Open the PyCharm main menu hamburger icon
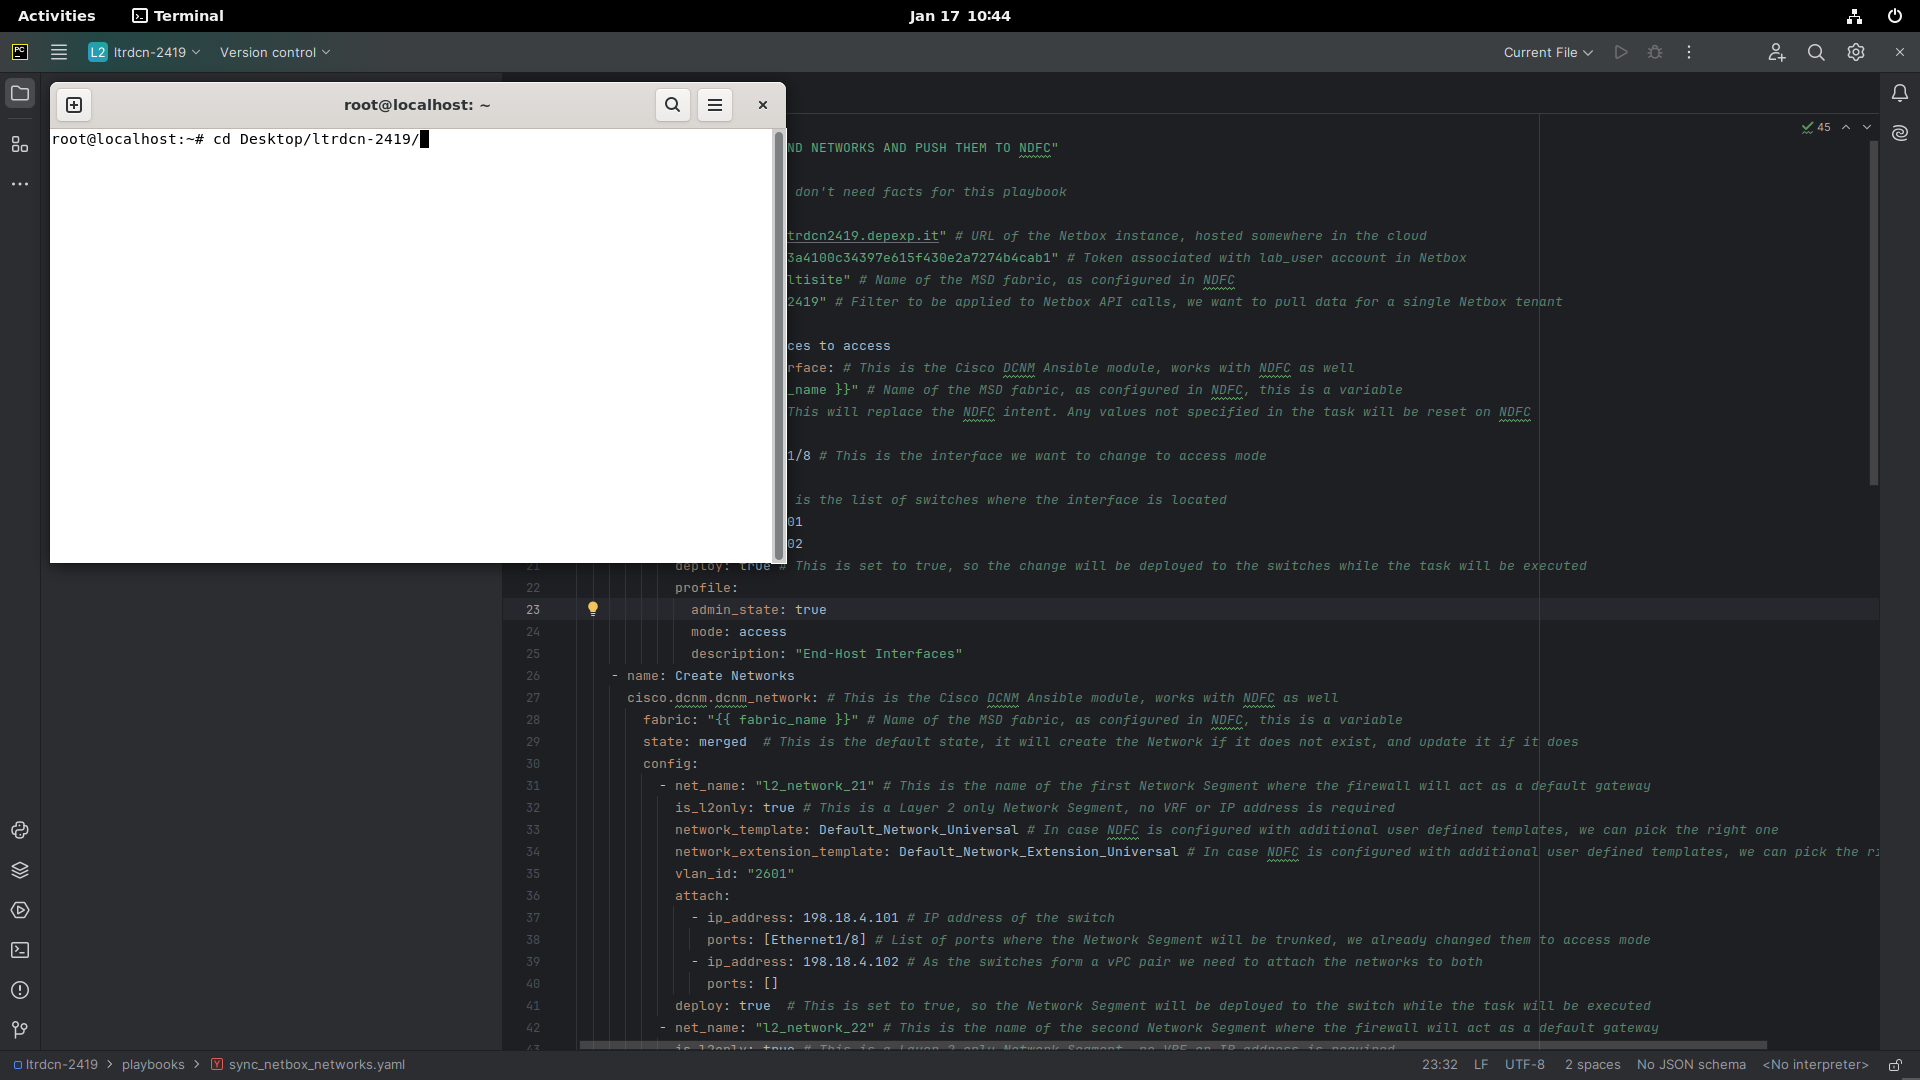 point(59,52)
